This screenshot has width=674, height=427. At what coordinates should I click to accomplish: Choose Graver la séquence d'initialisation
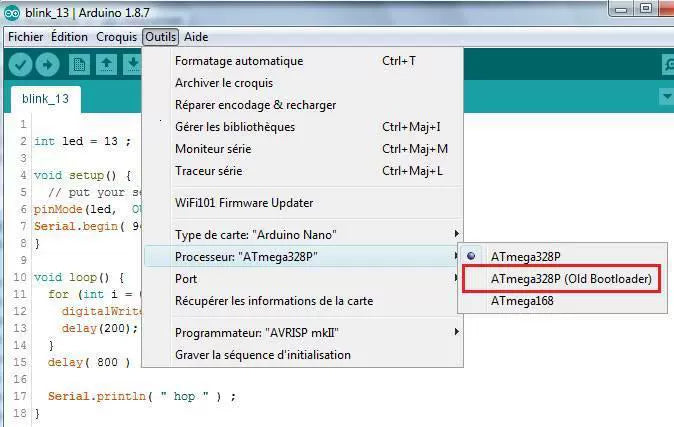point(303,355)
